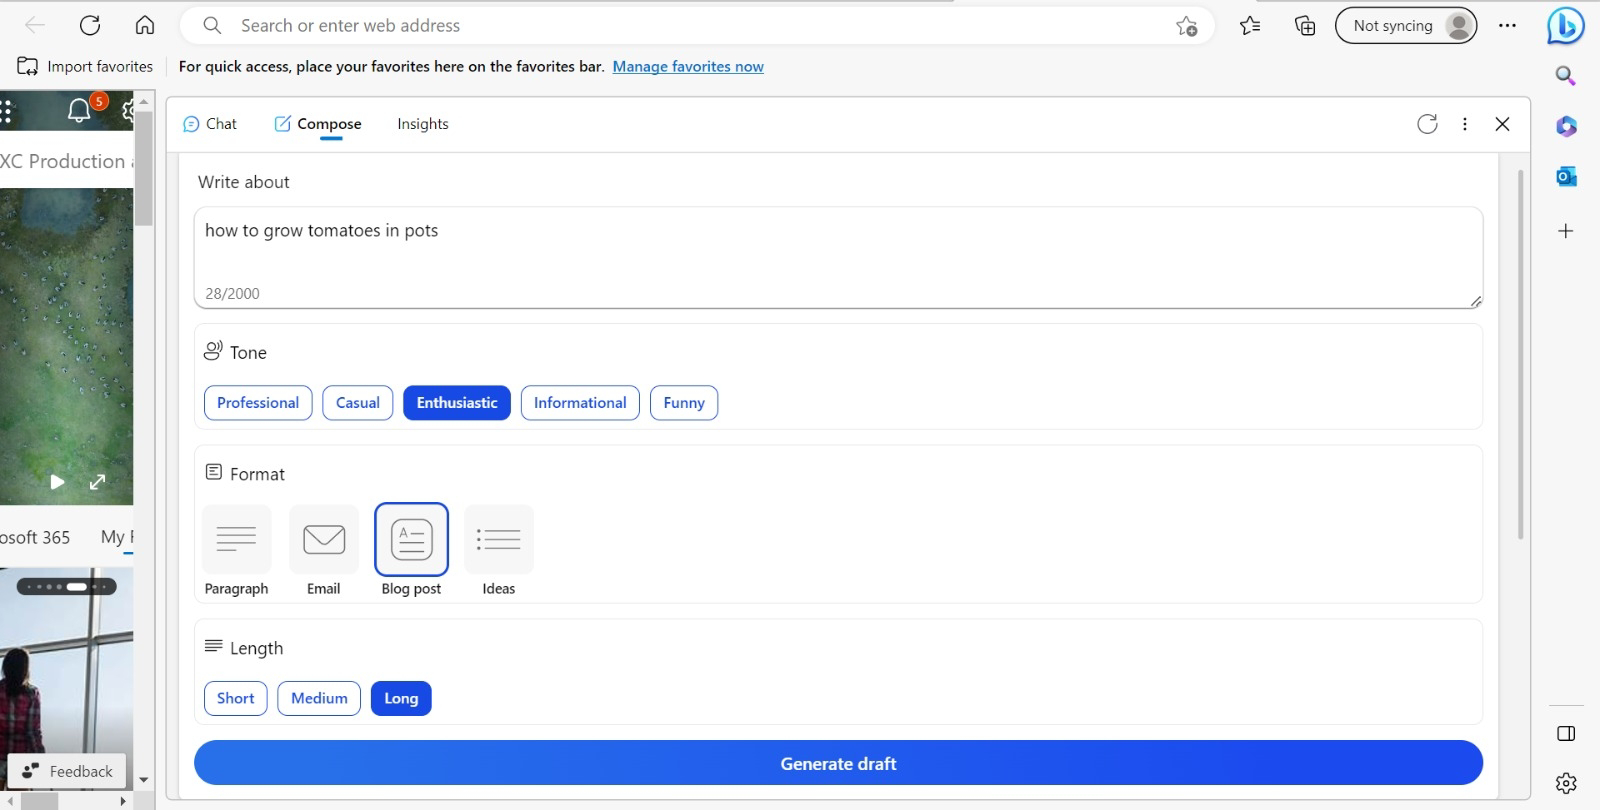Click the Import favorites icon
This screenshot has height=810, width=1600.
[x=27, y=66]
